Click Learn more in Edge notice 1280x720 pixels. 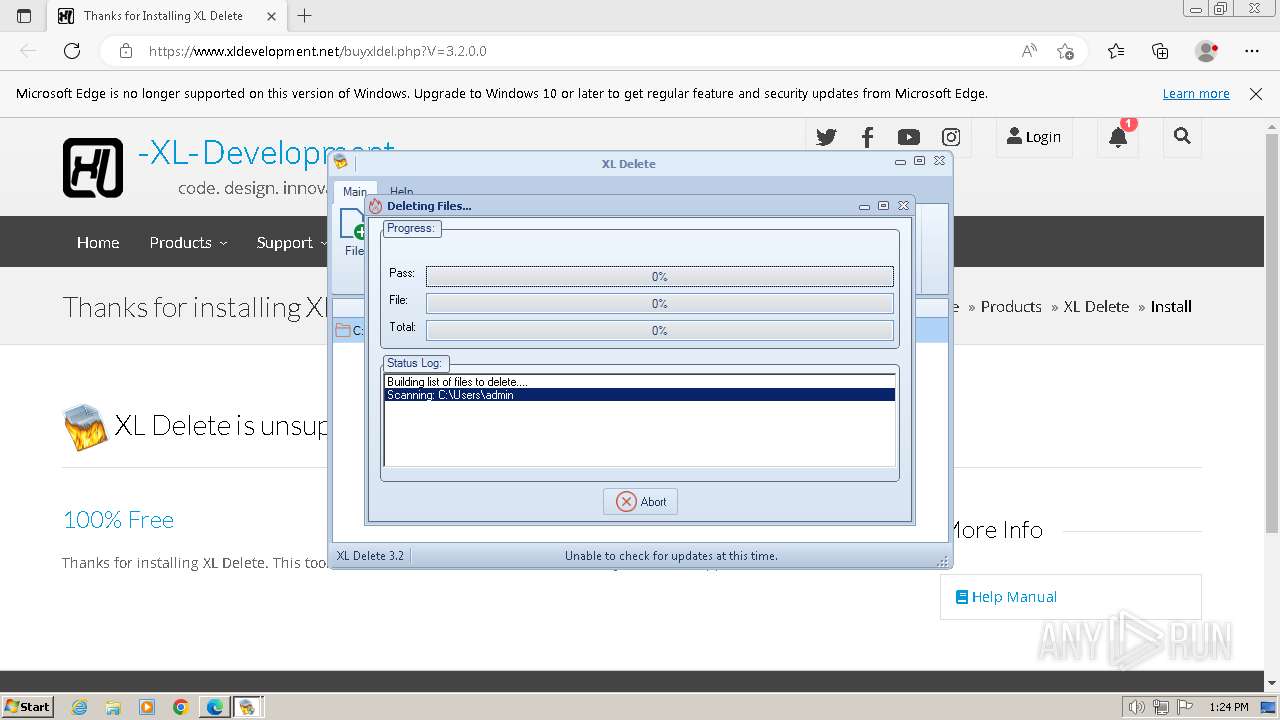(1196, 93)
